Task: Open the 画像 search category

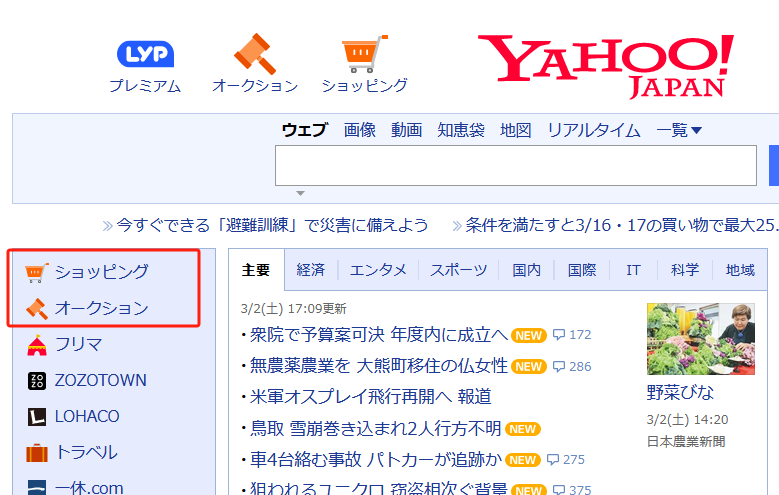Action: coord(359,130)
